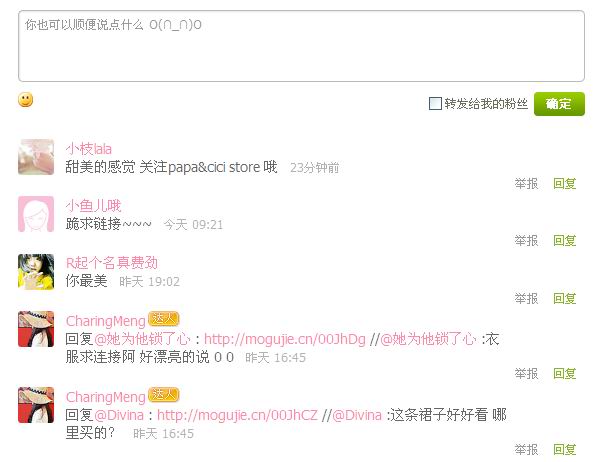
Task: Open the 小鱼儿哦 profile link
Action: (x=93, y=206)
